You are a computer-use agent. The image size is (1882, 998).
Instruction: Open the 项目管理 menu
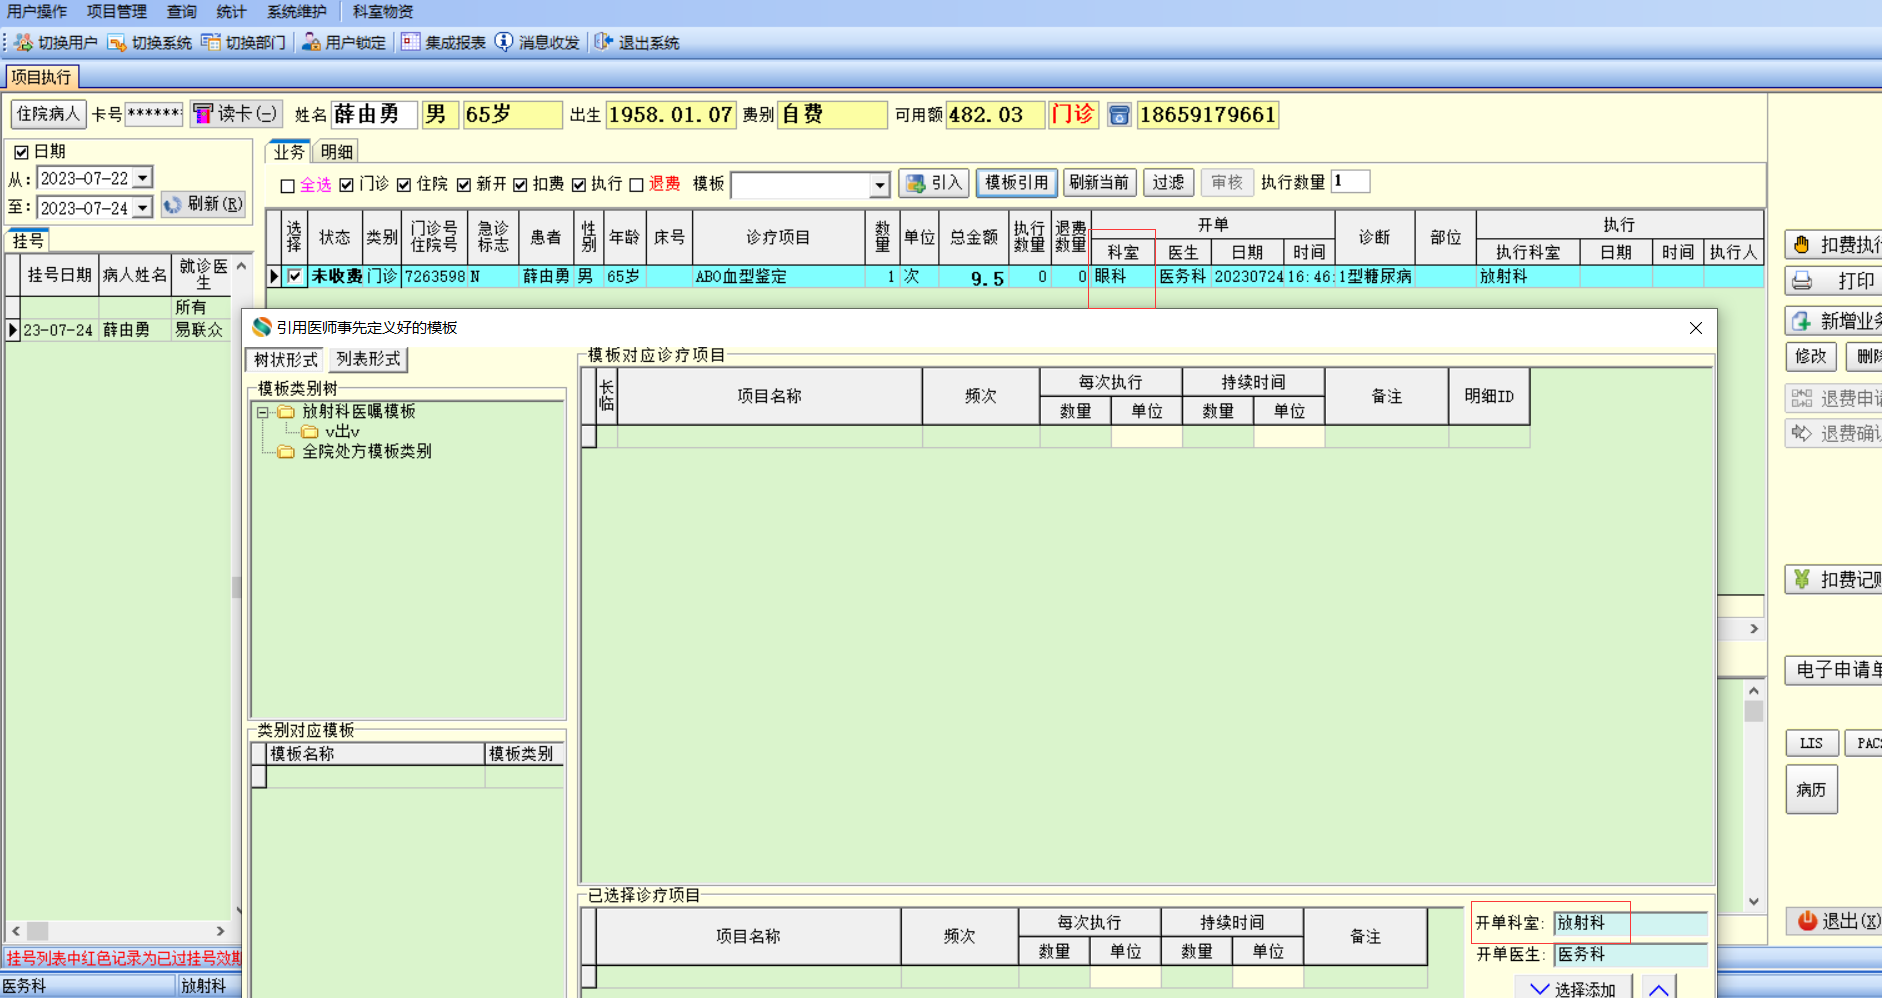tap(117, 12)
